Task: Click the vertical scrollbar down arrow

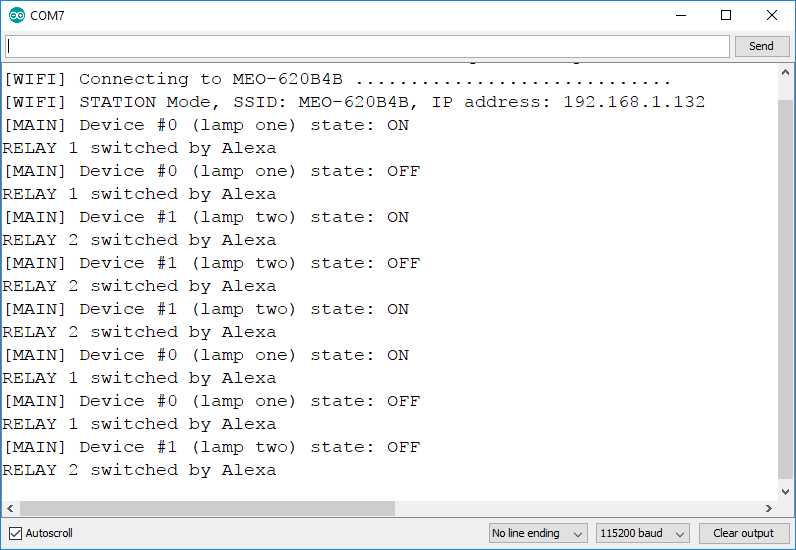Action: 784,491
